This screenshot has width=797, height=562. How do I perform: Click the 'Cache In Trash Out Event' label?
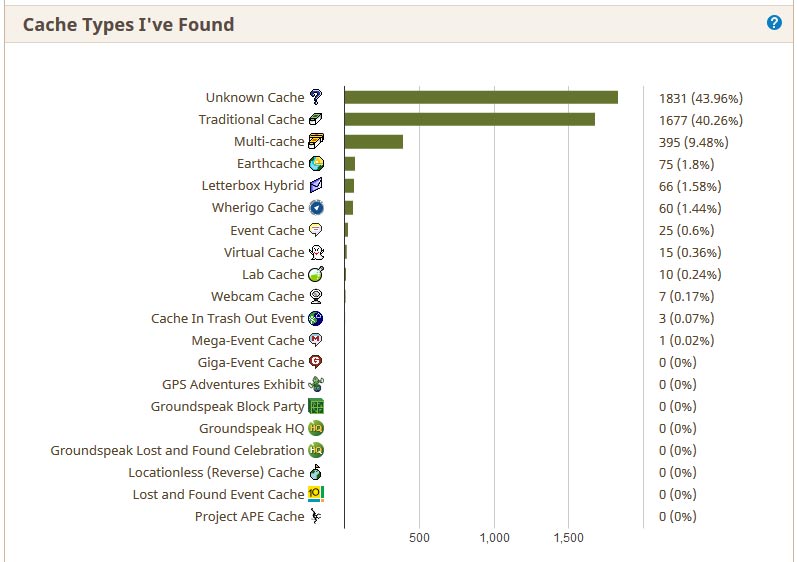[x=228, y=319]
